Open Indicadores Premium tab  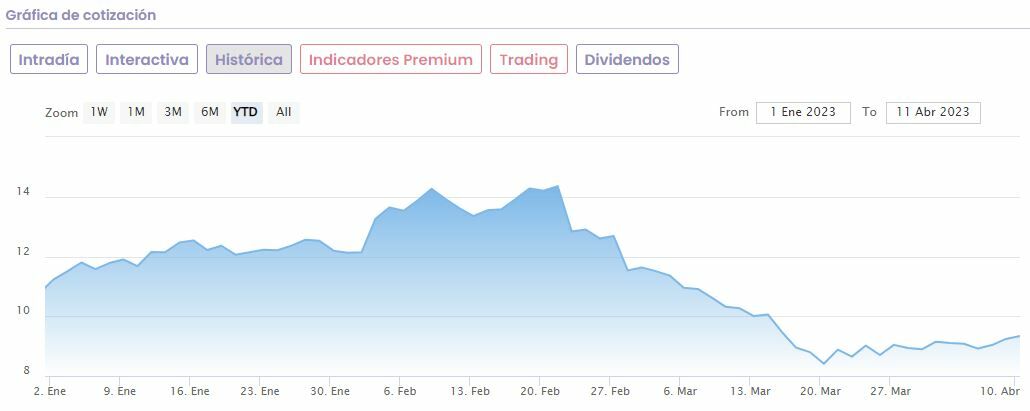click(x=390, y=59)
